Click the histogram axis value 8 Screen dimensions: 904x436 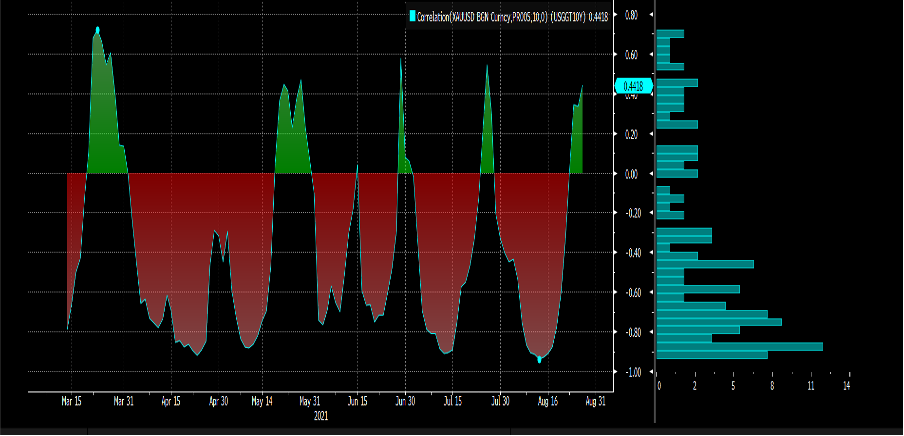(773, 385)
